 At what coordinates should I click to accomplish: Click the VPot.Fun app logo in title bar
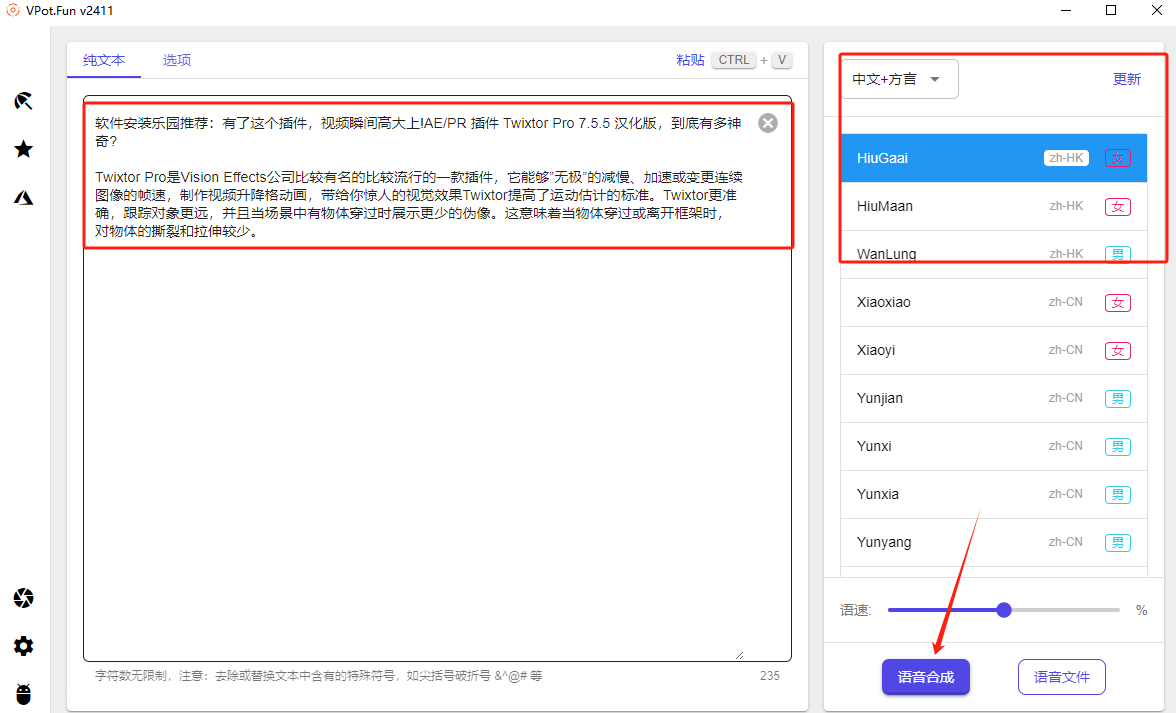(x=13, y=11)
